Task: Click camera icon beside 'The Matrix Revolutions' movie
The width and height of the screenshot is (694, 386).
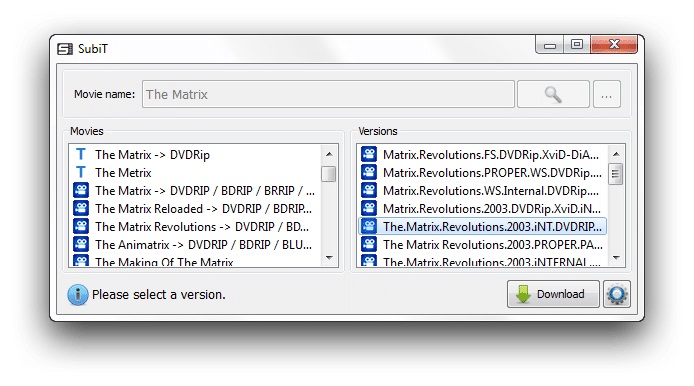Action: point(81,226)
